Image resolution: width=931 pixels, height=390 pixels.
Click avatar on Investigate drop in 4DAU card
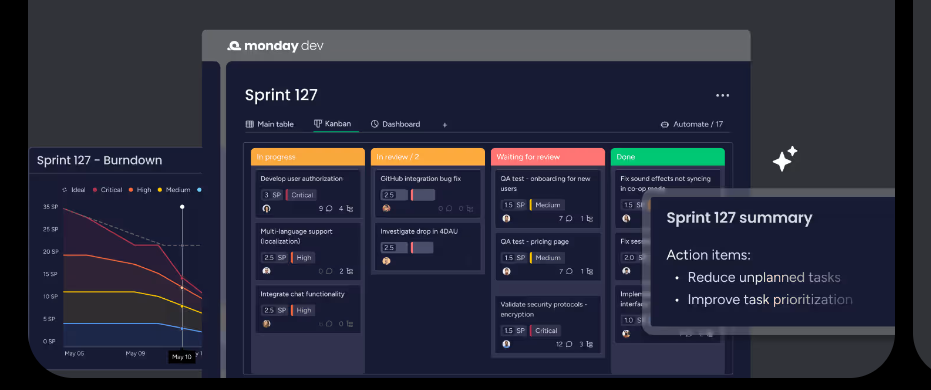pos(387,261)
